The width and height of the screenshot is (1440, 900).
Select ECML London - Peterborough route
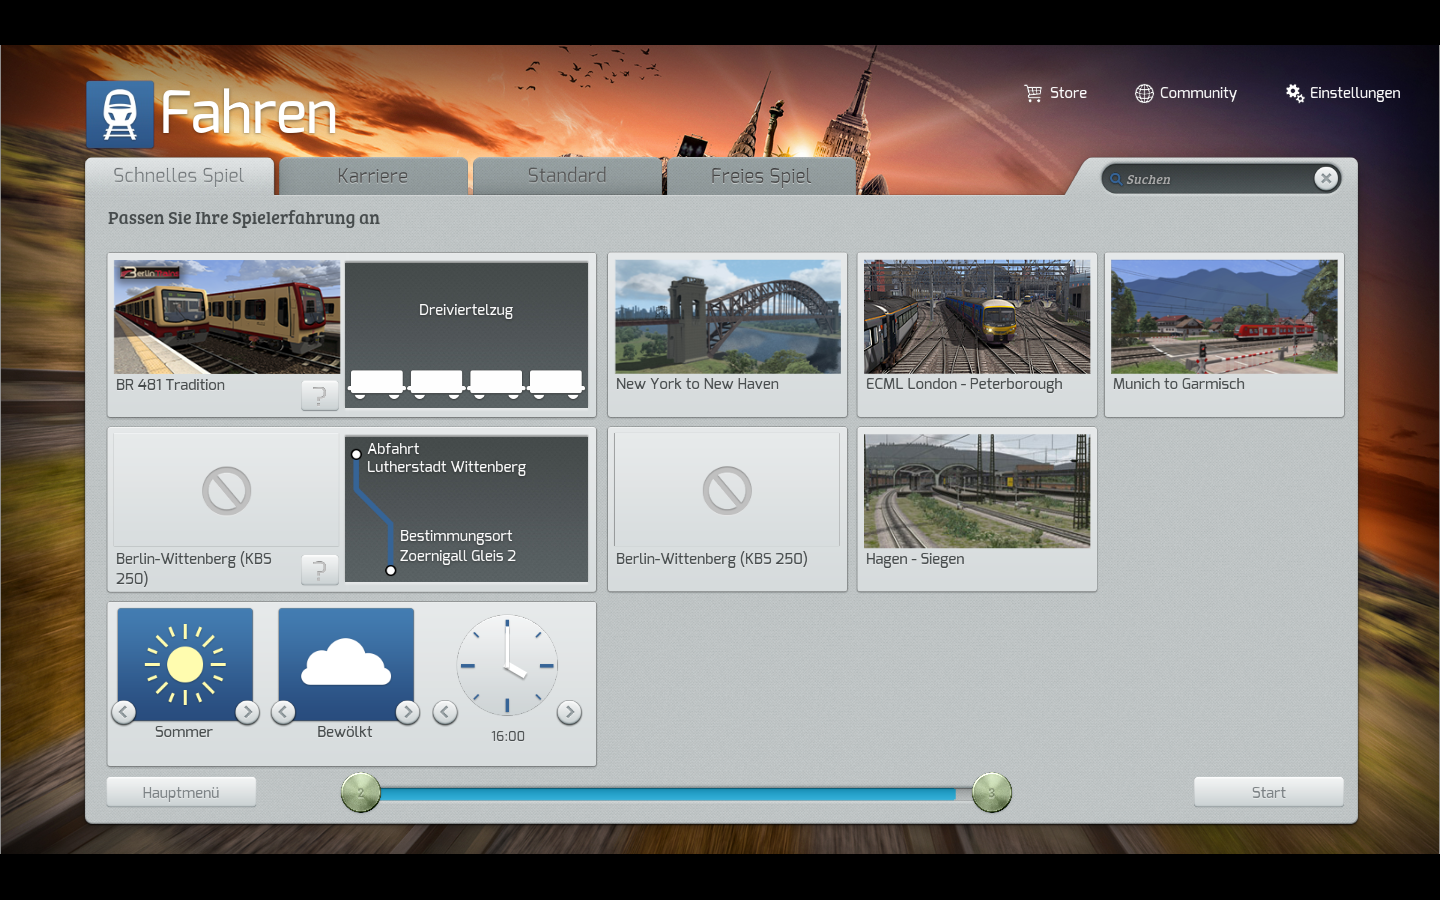click(977, 335)
